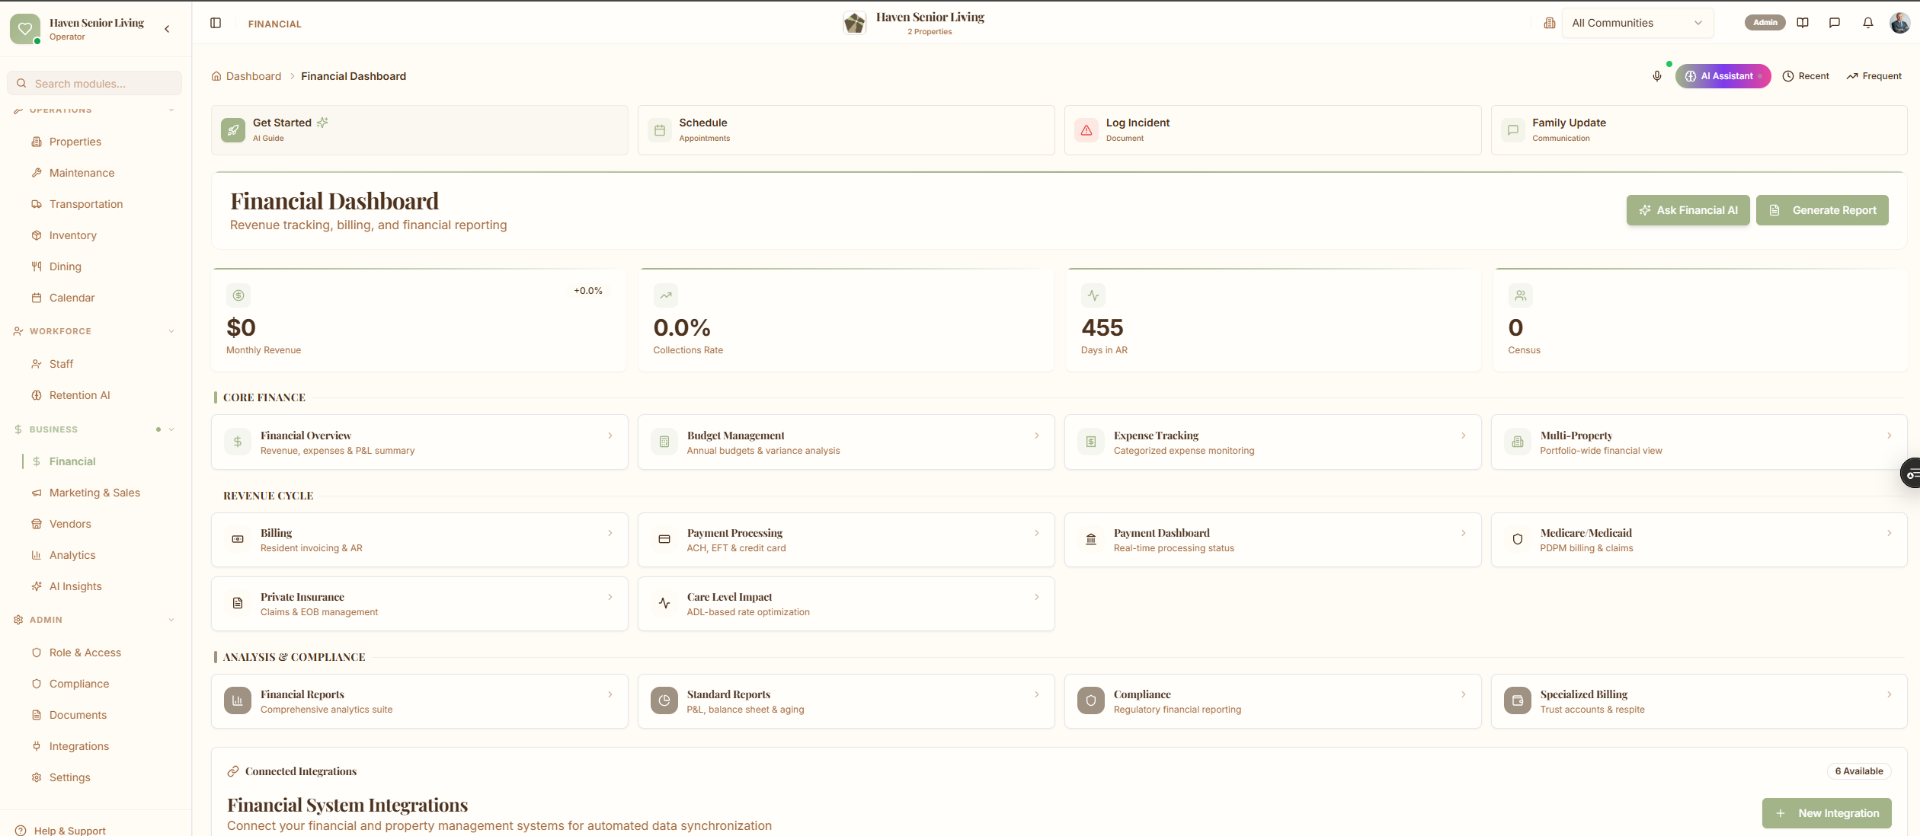Click the Log Incident warning icon
Viewport: 1920px width, 836px height.
[1086, 130]
